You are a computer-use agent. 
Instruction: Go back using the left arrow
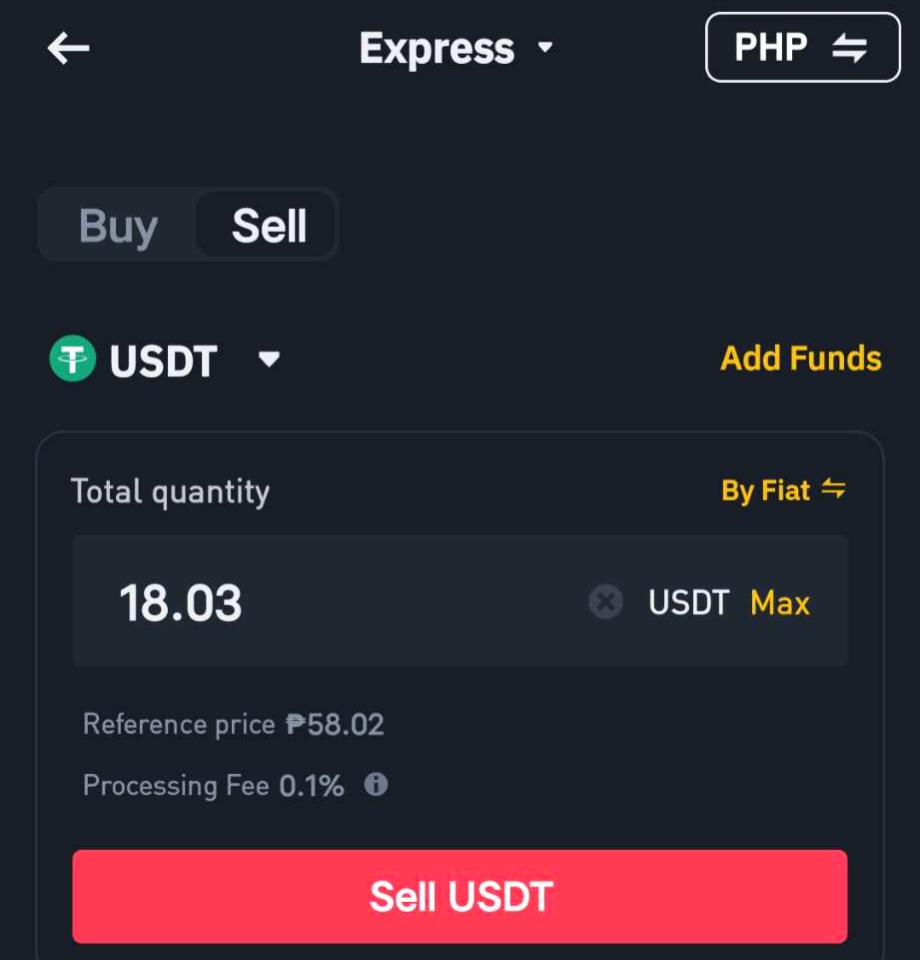pos(68,48)
